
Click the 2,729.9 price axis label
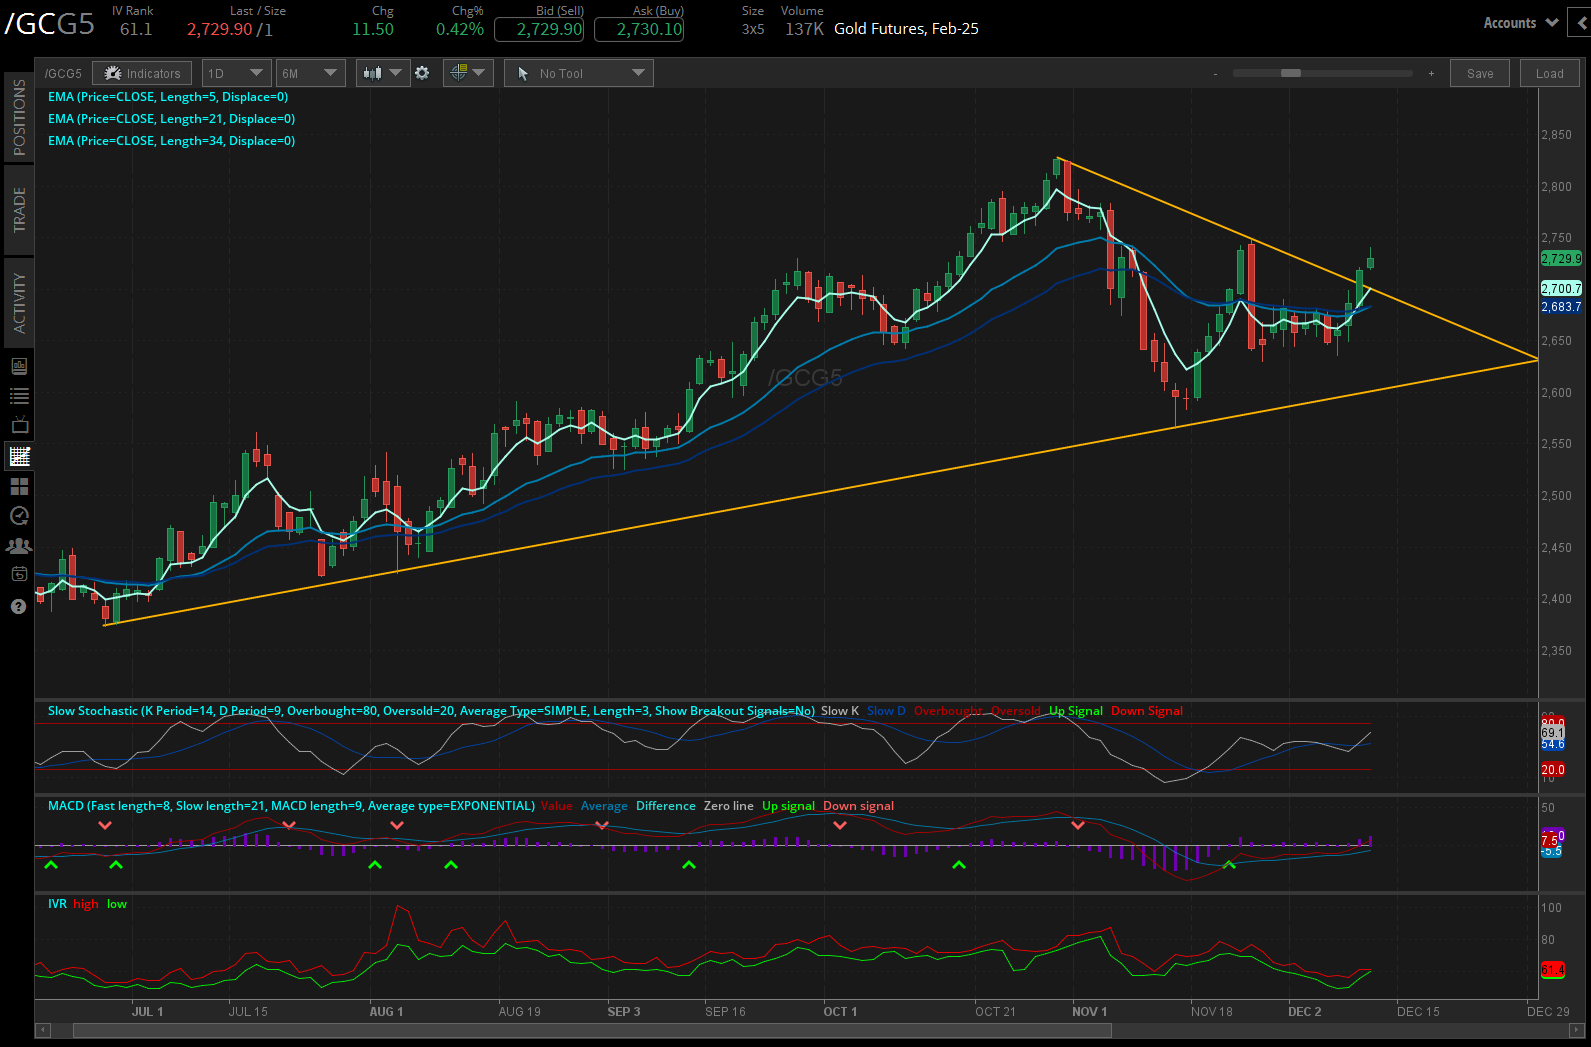pos(1561,258)
